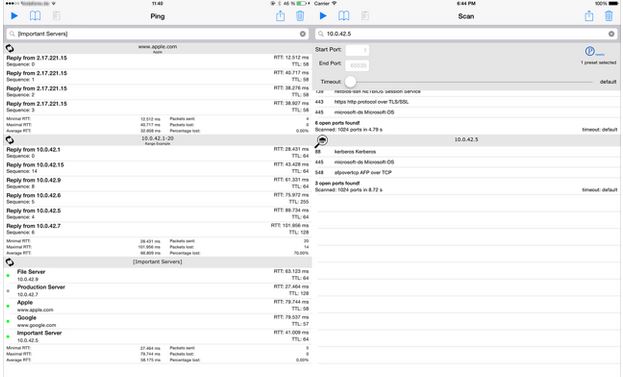Re-run ping for www.apple.com section
Screen dimensions: 623x377
click(x=10, y=48)
